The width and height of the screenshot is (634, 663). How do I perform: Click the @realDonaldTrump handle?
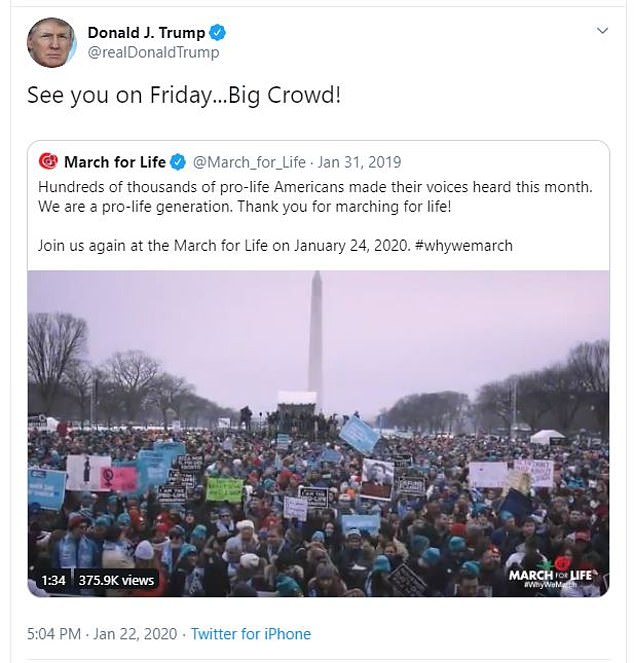153,53
